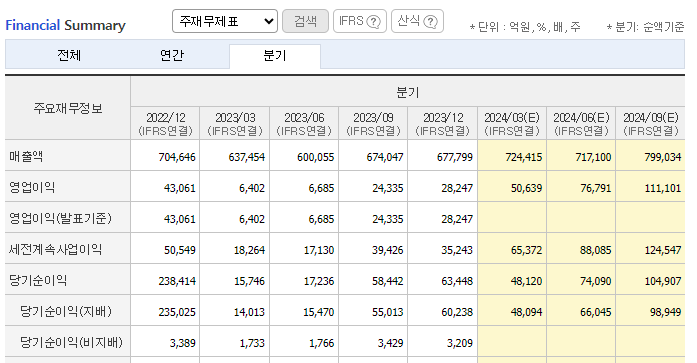
Task: Click the 88,085 pre-tax income estimate
Action: point(596,250)
